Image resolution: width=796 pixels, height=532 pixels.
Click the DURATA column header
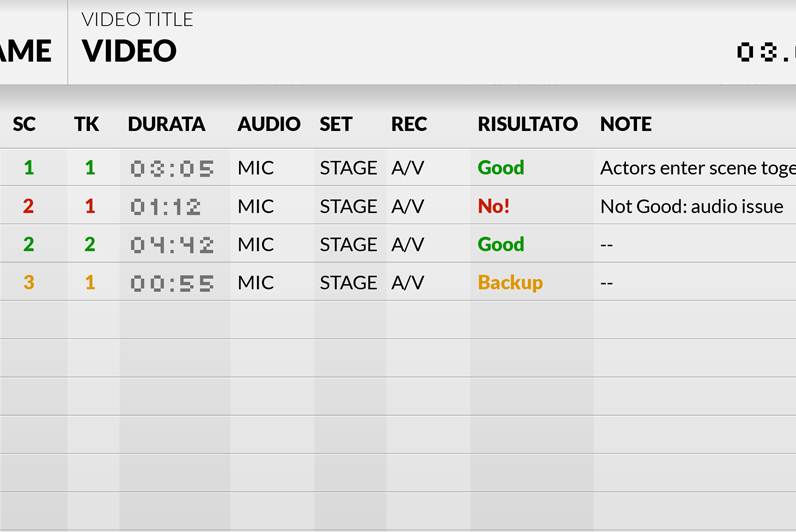coord(166,125)
